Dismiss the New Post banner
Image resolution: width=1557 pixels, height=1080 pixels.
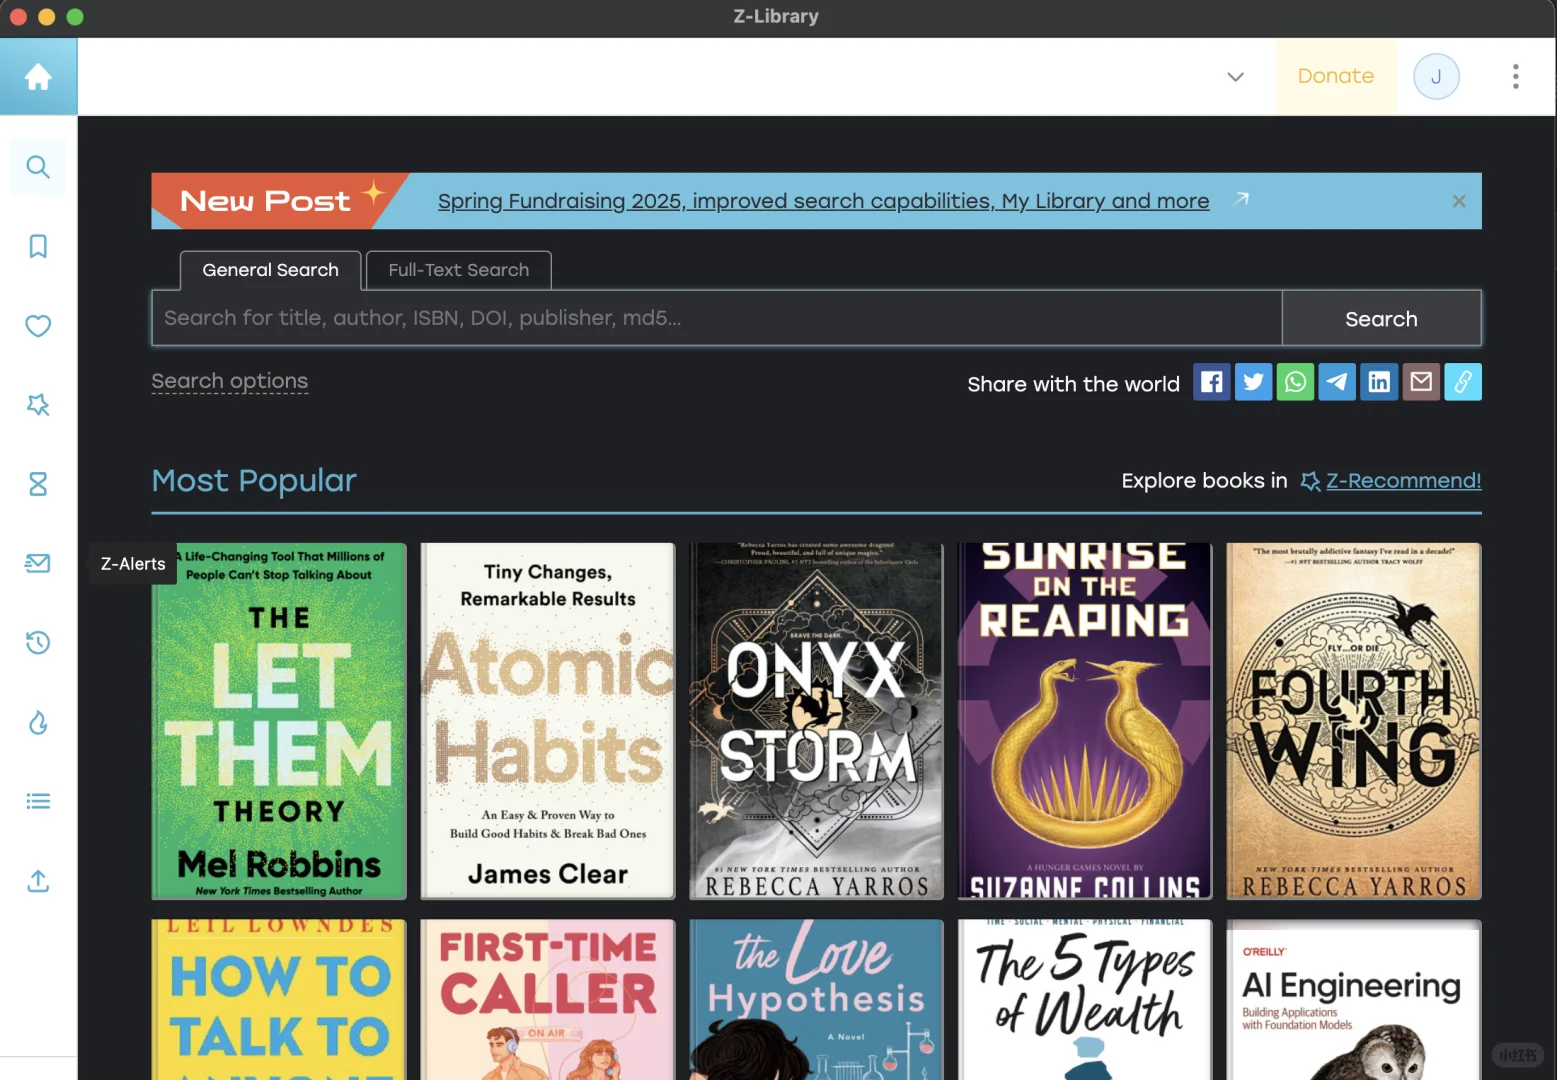[1459, 201]
